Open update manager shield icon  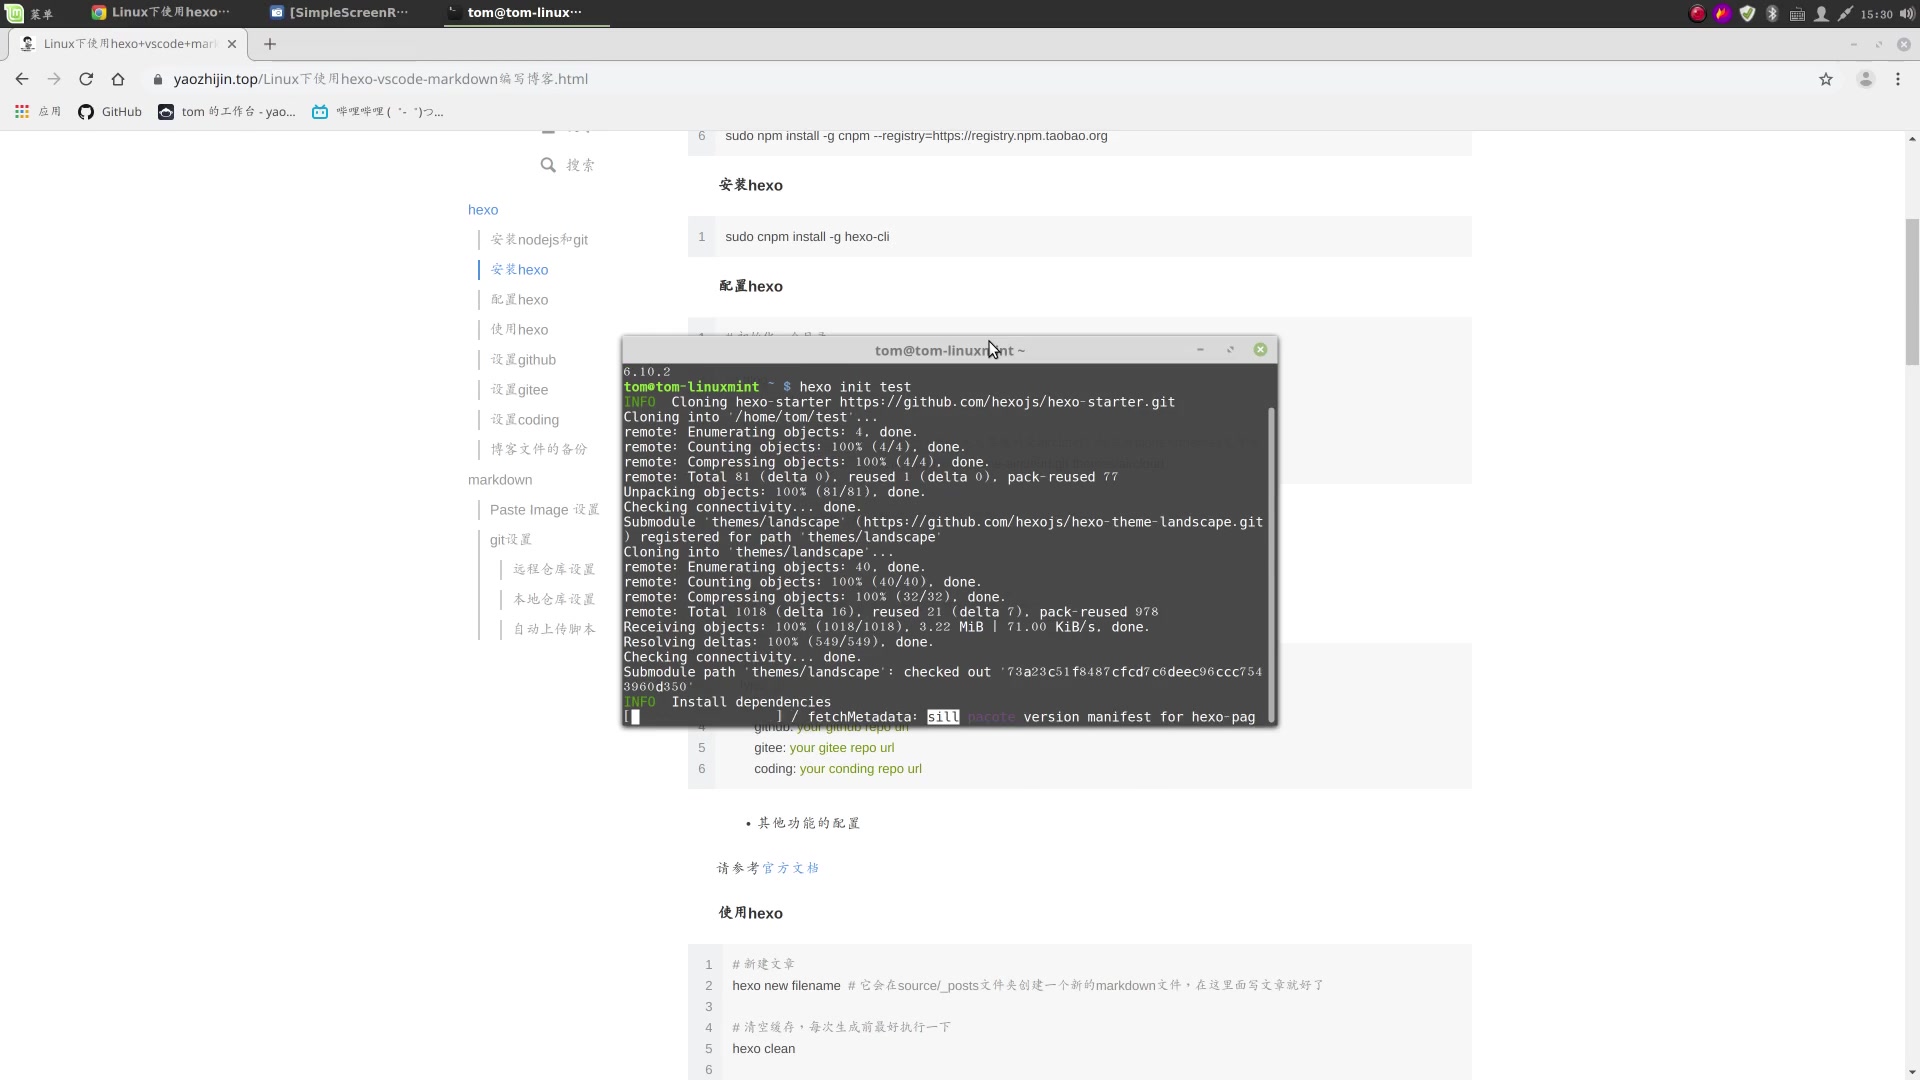(1747, 13)
